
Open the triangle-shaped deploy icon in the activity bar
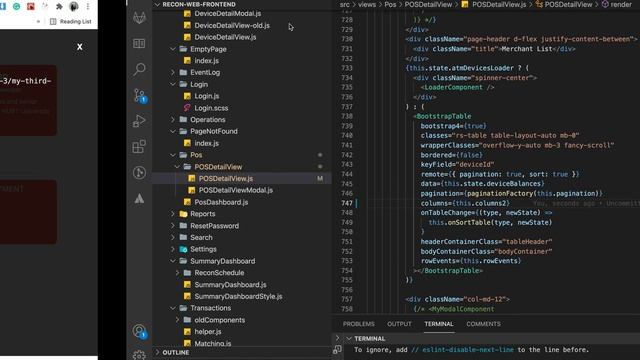coord(139,198)
